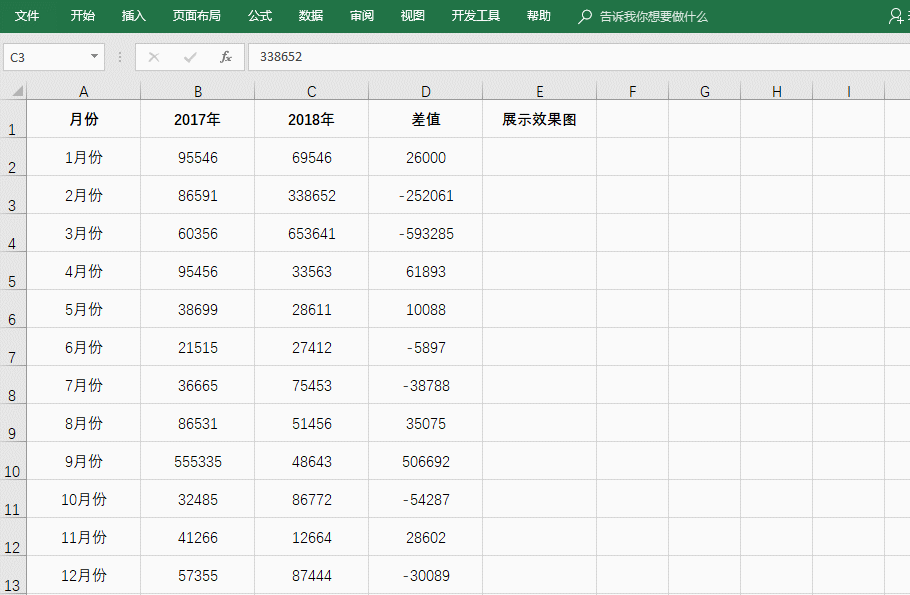Select cell D5 containing 61893
910x595 pixels.
(425, 271)
